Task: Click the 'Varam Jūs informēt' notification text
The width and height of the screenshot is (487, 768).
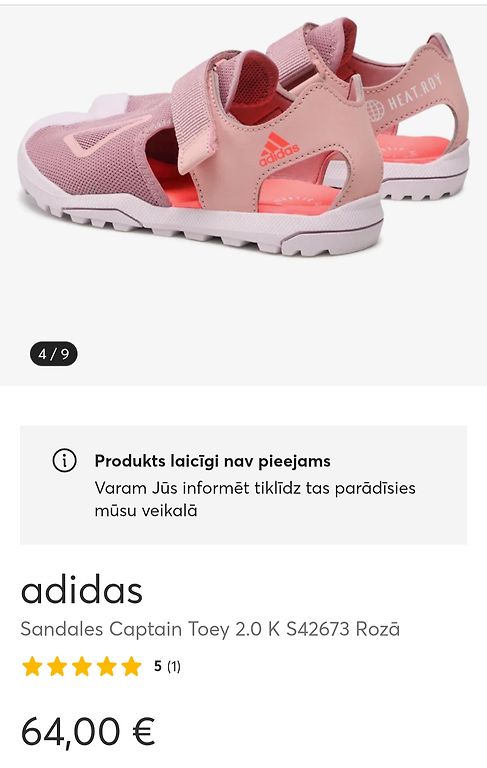Action: tap(255, 499)
